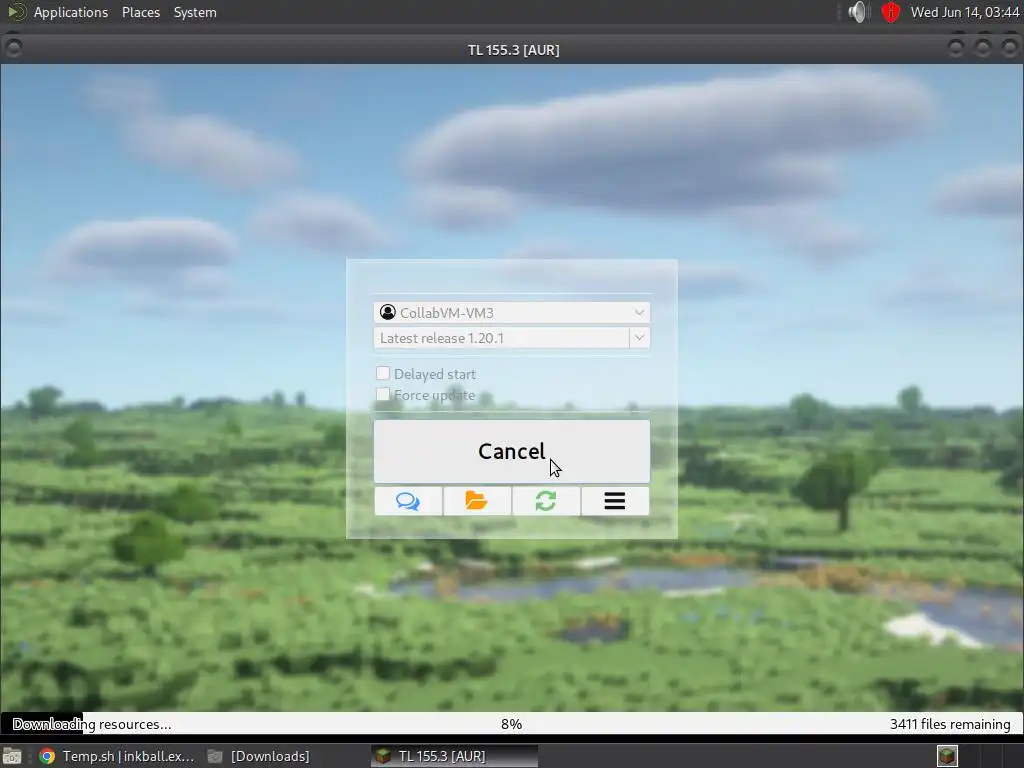Click the Latest release 1.20.1 version field
Image resolution: width=1024 pixels, height=768 pixels.
tap(502, 338)
